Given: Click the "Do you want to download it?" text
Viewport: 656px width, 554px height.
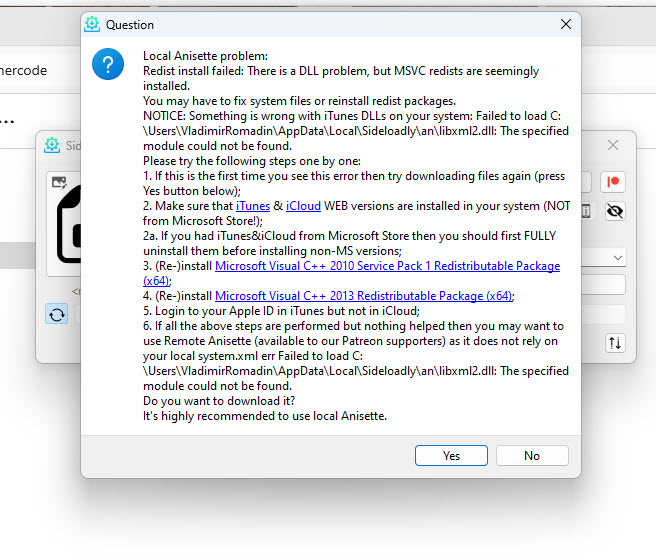Looking at the screenshot, I should (219, 401).
